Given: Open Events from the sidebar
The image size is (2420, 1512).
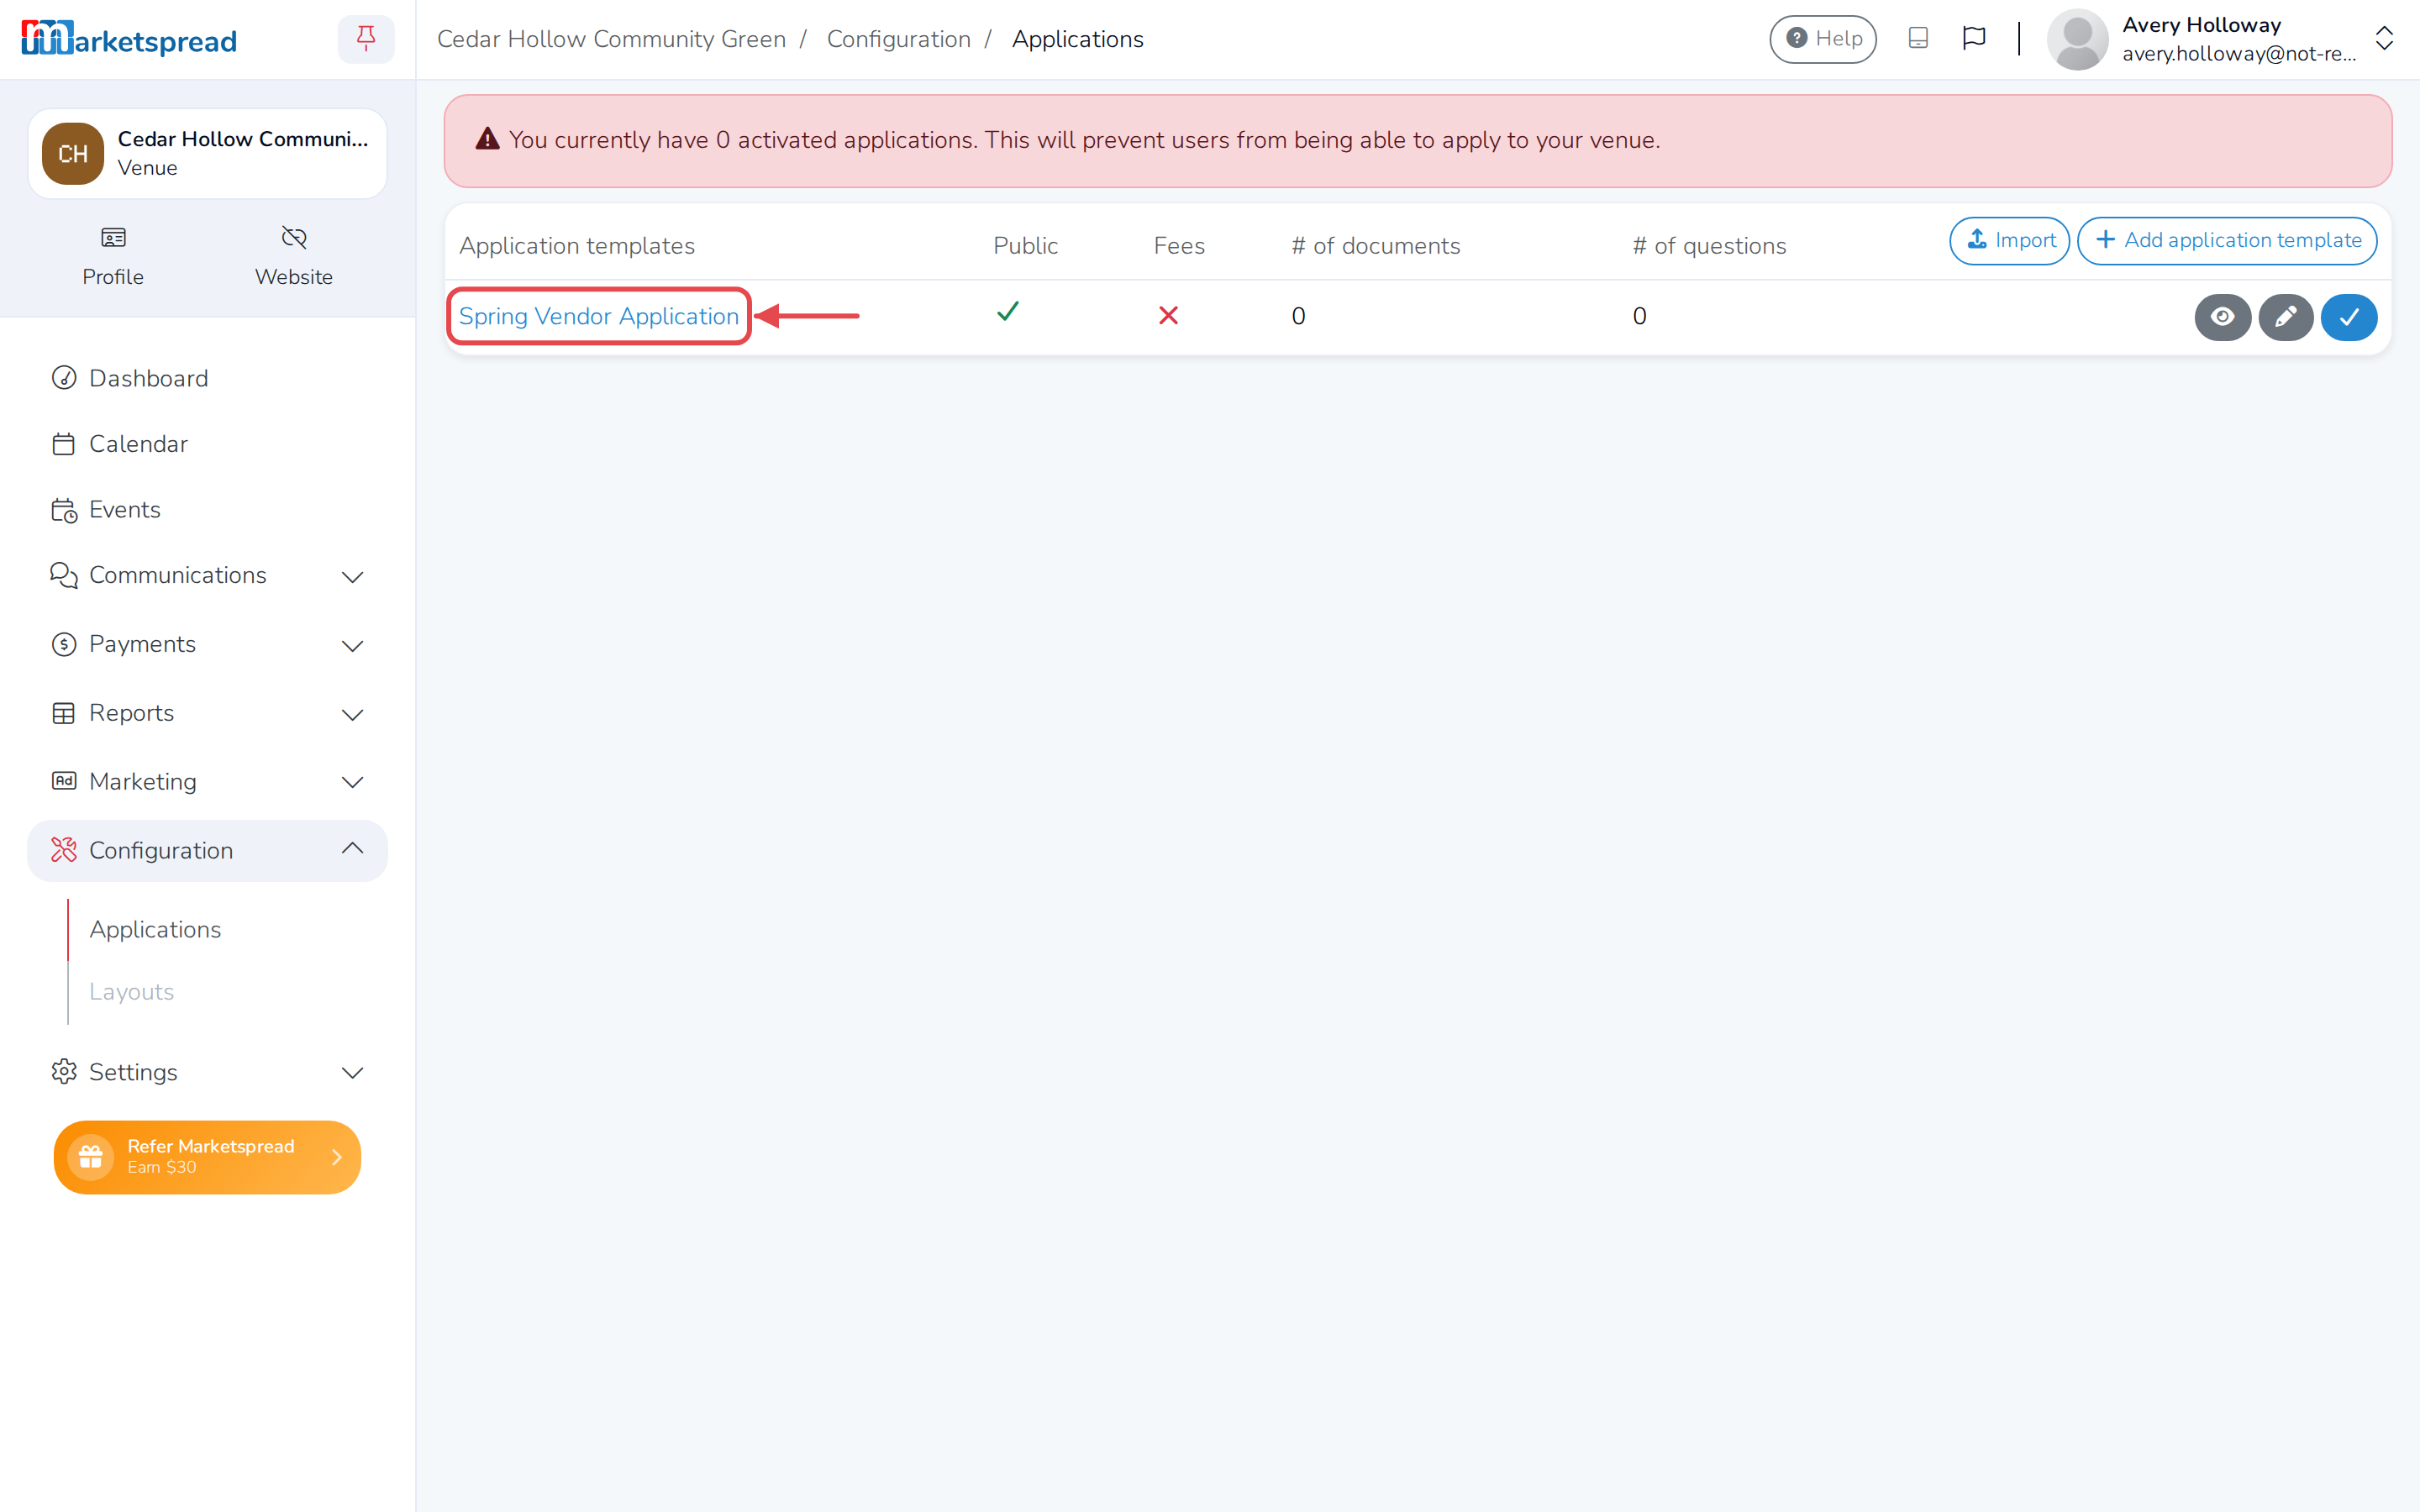Looking at the screenshot, I should pyautogui.click(x=124, y=510).
